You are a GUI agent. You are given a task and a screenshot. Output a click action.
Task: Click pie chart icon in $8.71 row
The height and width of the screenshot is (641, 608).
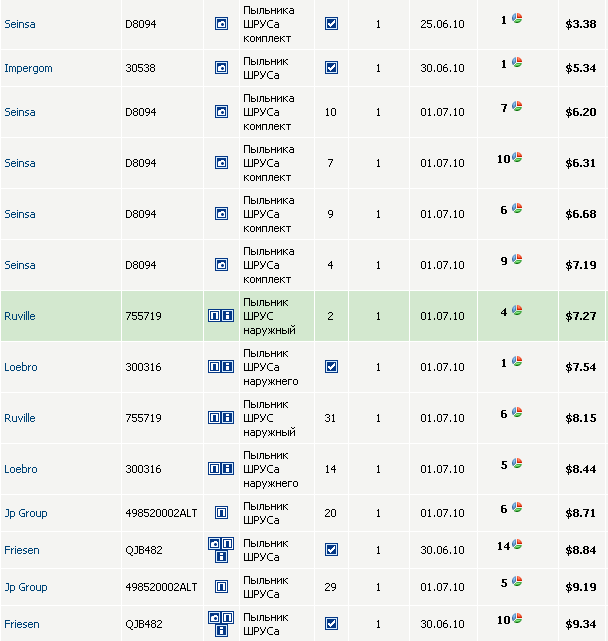pos(517,508)
